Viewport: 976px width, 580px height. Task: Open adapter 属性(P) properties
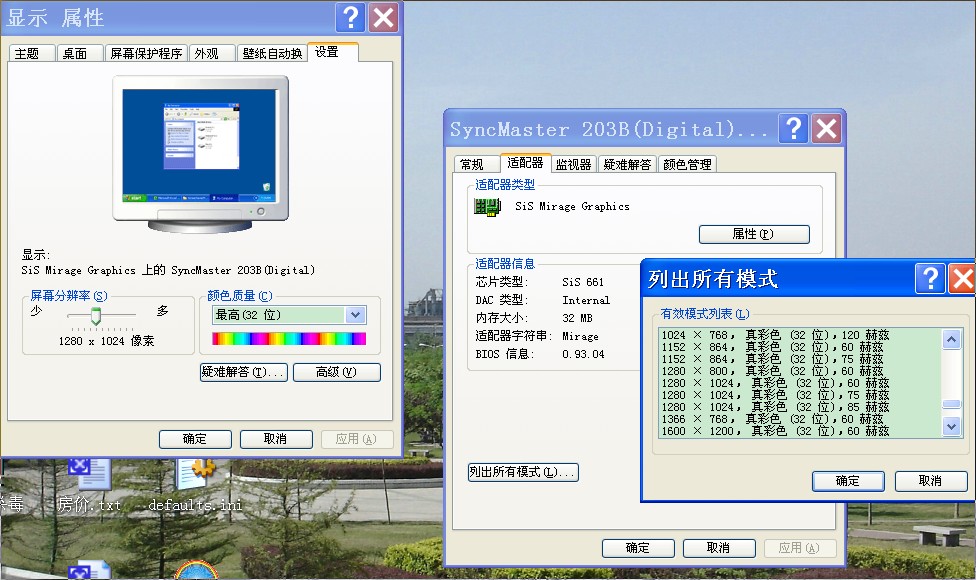(754, 234)
